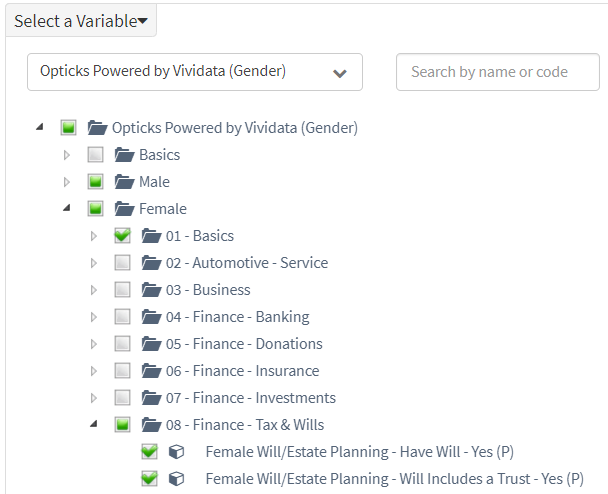The image size is (608, 494).
Task: Collapse the 08 - Finance - Tax & Wills folder
Action: 93,424
